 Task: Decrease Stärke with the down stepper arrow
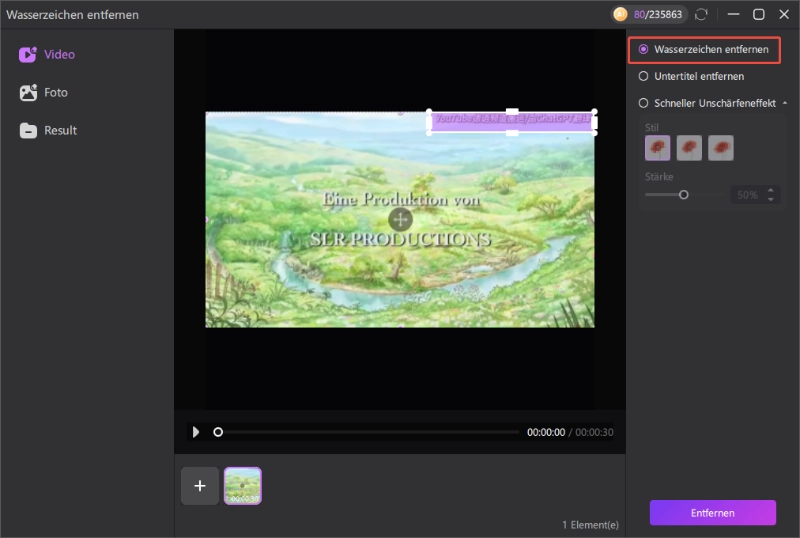click(770, 199)
